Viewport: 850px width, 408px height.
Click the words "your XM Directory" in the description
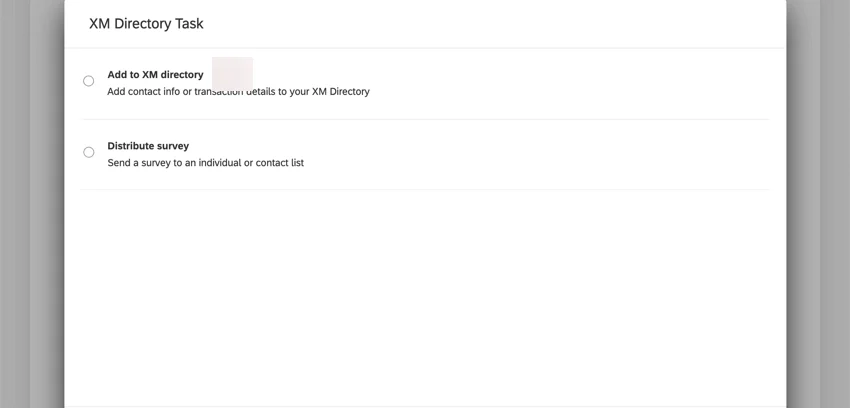pyautogui.click(x=328, y=92)
